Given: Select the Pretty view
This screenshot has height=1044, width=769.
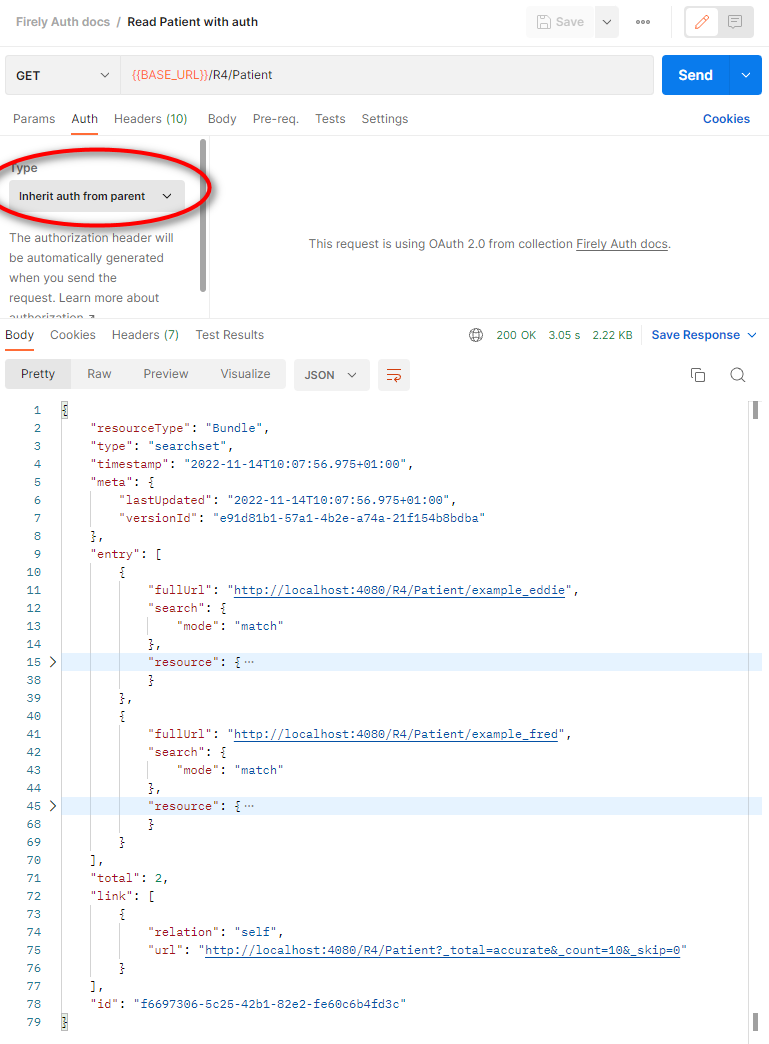Looking at the screenshot, I should pos(38,374).
